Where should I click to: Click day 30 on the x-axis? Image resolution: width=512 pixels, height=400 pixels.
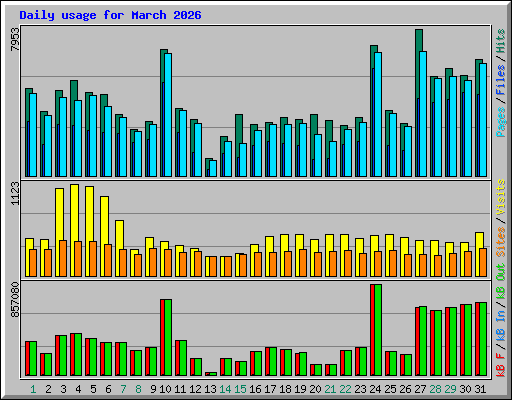point(465,389)
